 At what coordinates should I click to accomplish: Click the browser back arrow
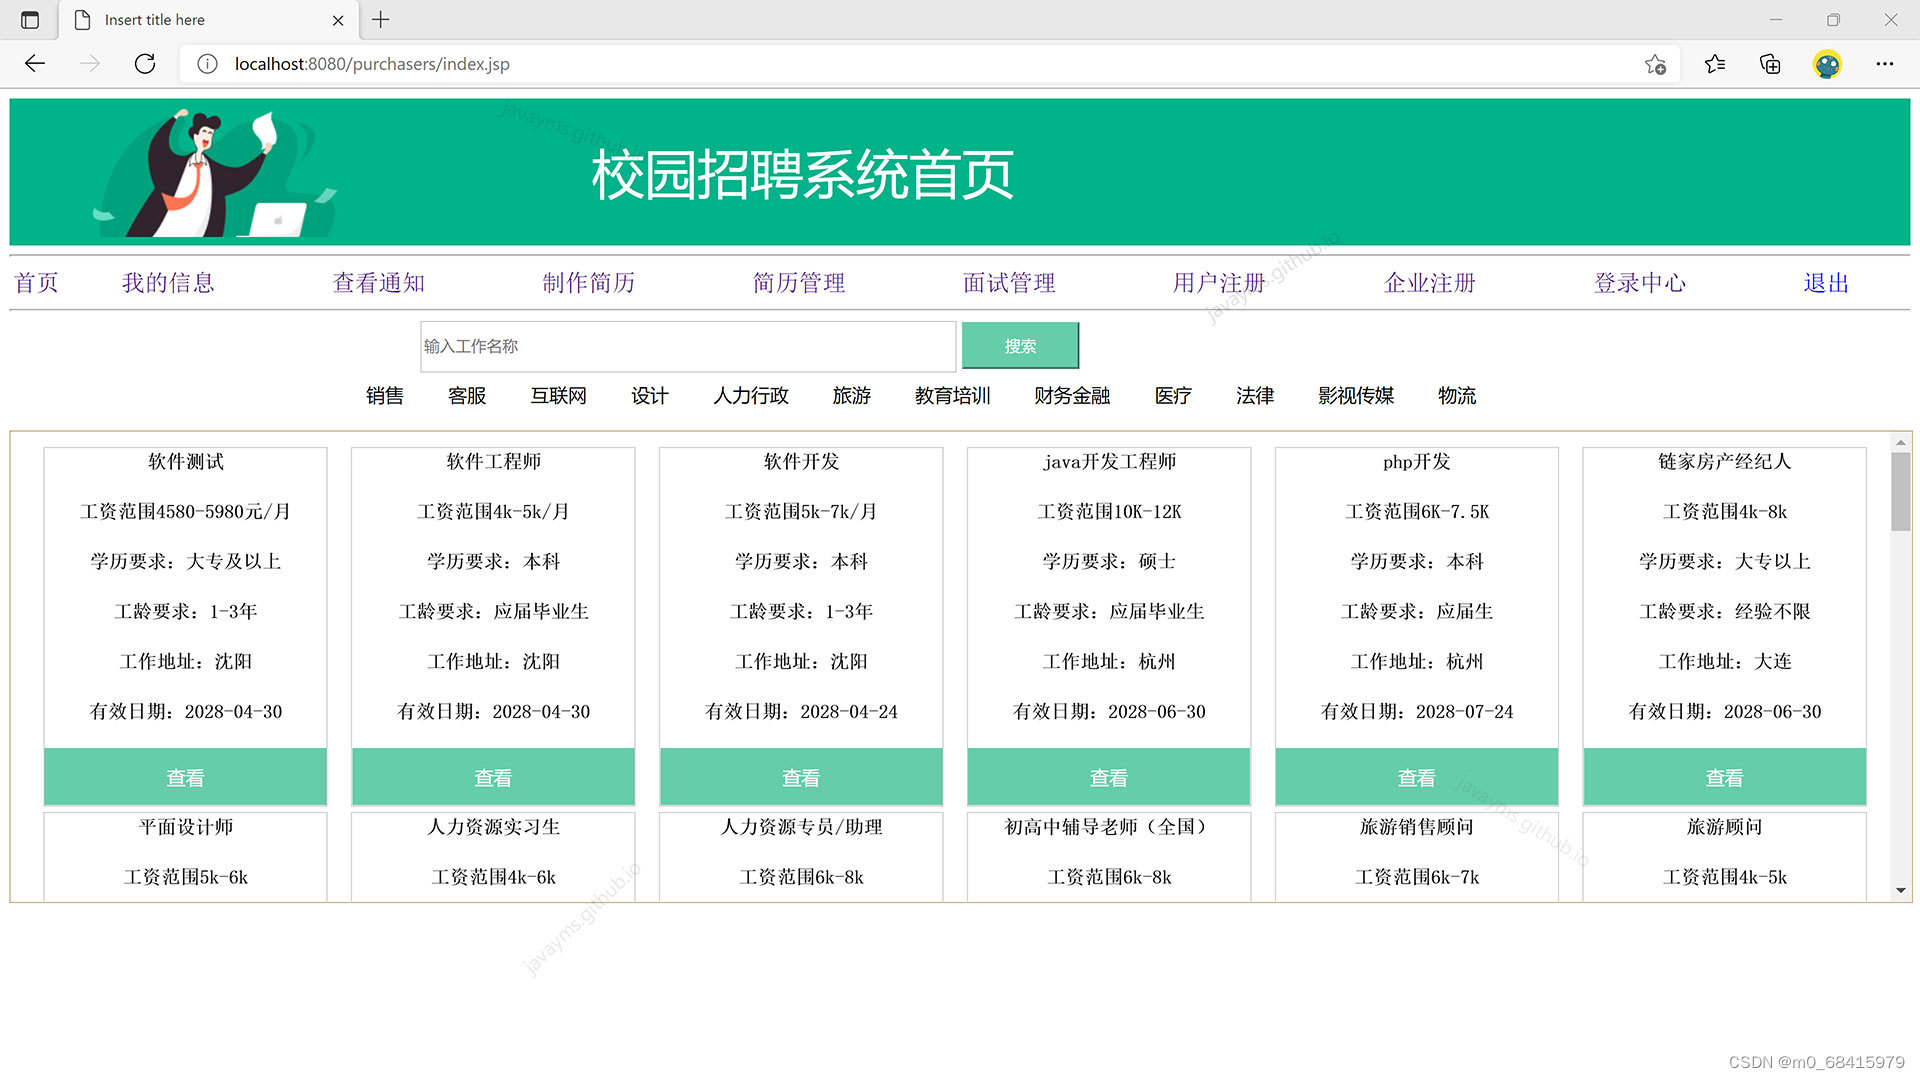pyautogui.click(x=34, y=63)
